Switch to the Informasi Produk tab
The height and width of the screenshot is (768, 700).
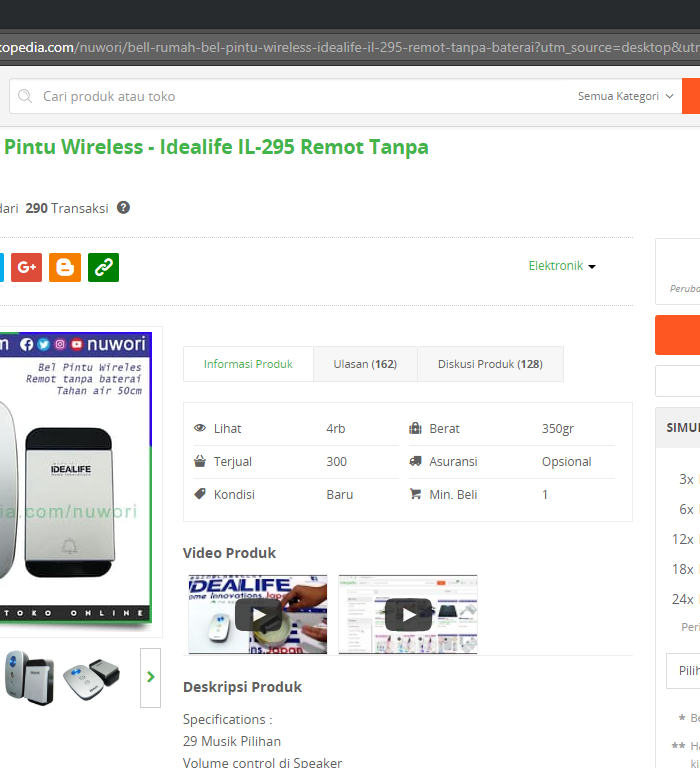(x=248, y=364)
